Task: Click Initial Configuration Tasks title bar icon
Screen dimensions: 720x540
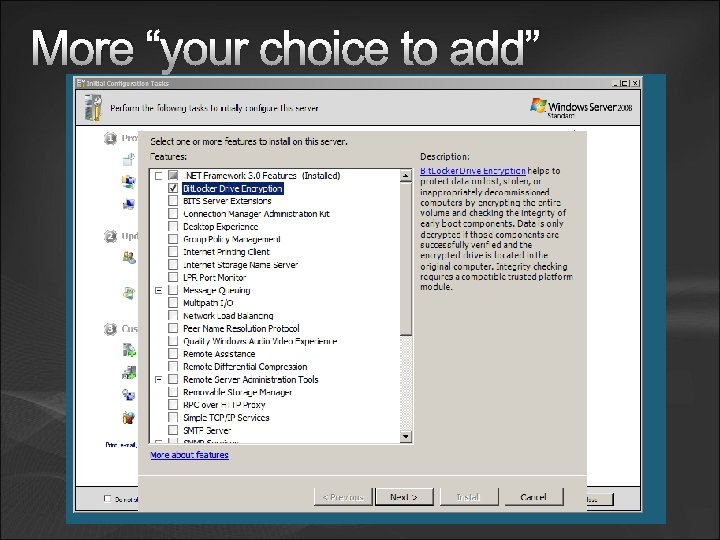Action: click(81, 83)
